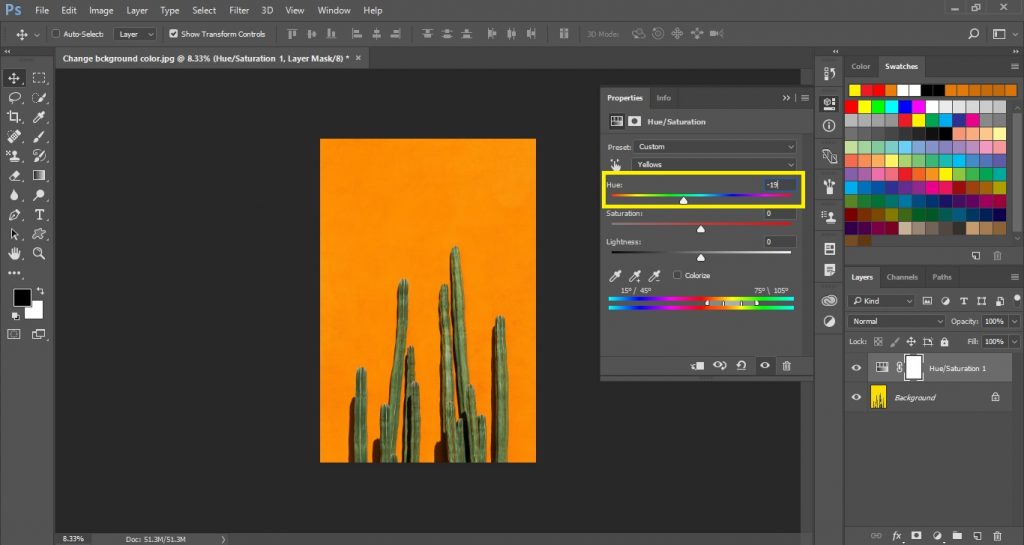Open the Kind filter dropdown
The image size is (1024, 545).
point(882,301)
